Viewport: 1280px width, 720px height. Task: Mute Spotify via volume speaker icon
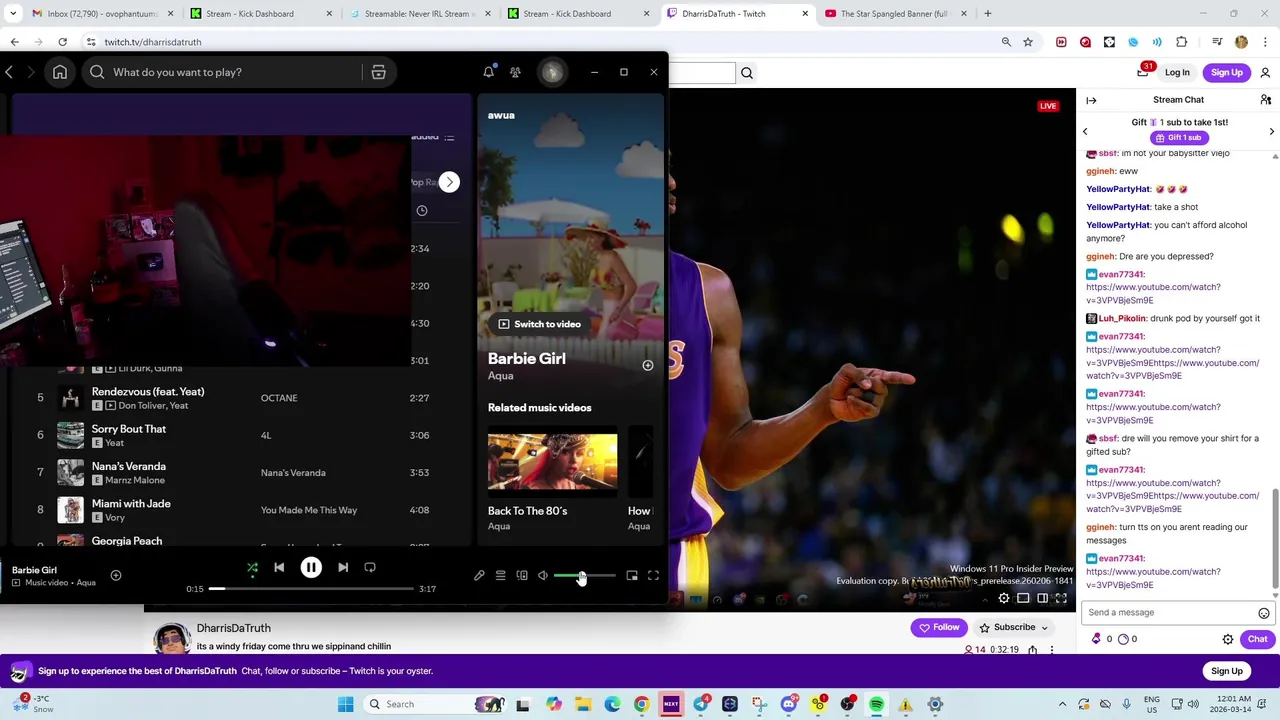click(543, 575)
